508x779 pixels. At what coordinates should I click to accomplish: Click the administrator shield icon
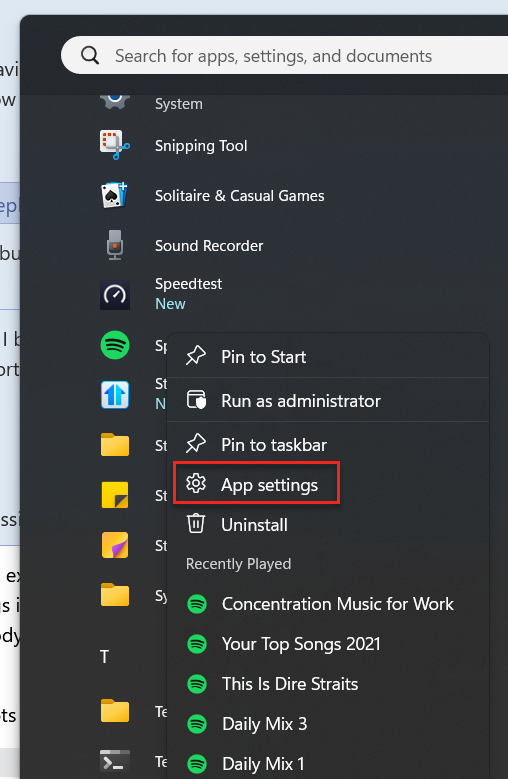coord(196,400)
